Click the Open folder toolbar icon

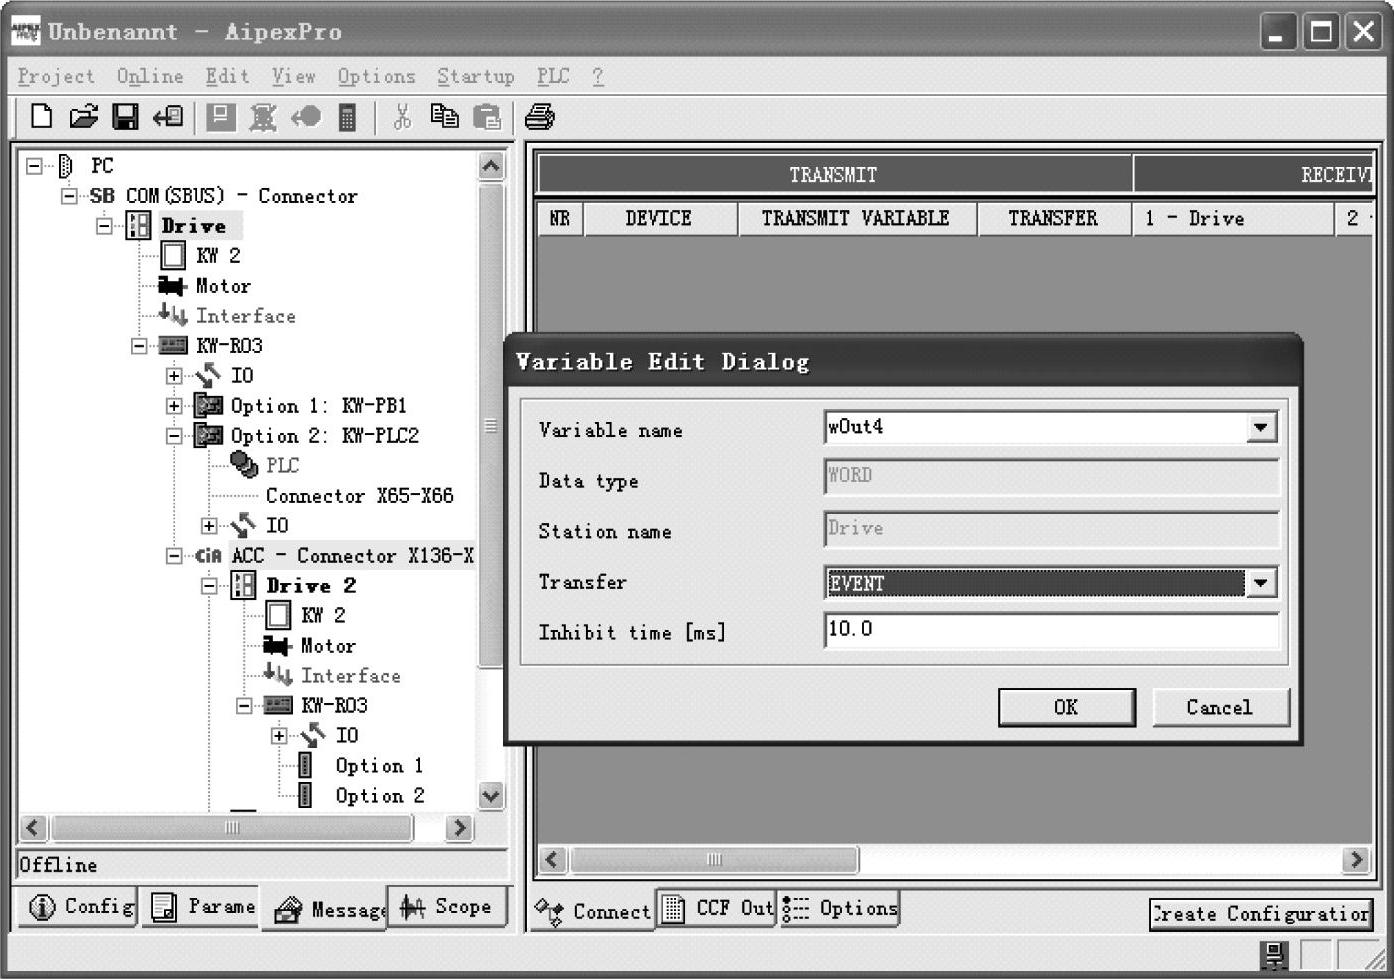click(83, 117)
